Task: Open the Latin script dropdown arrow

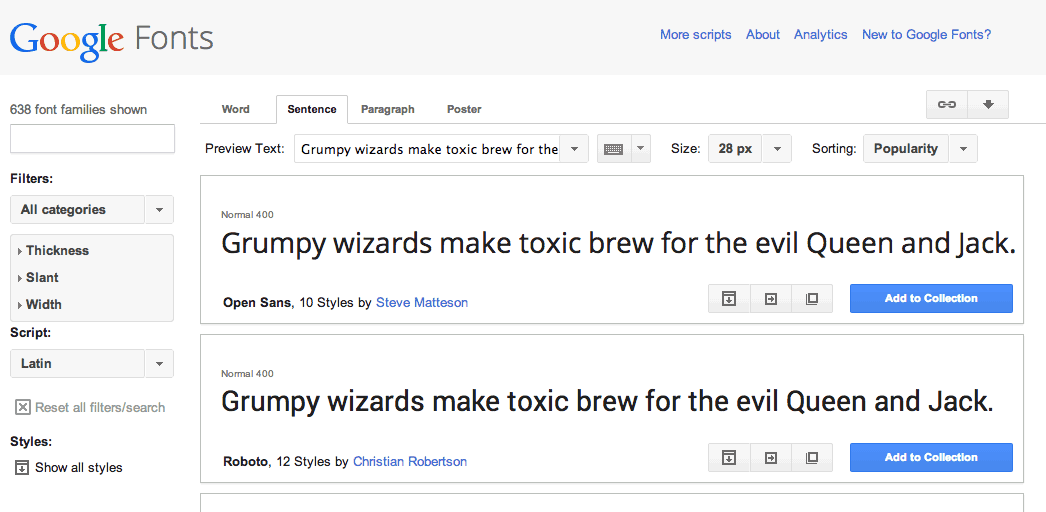Action: (x=159, y=363)
